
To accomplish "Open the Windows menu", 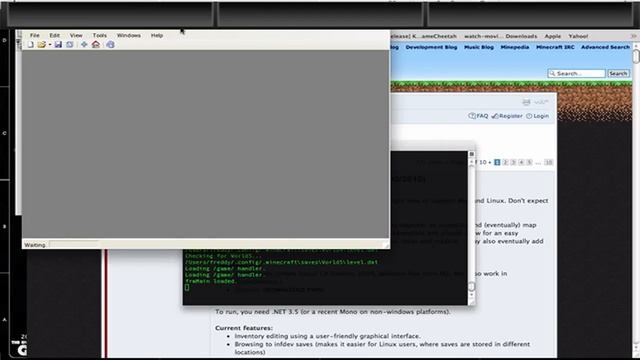I will point(129,36).
